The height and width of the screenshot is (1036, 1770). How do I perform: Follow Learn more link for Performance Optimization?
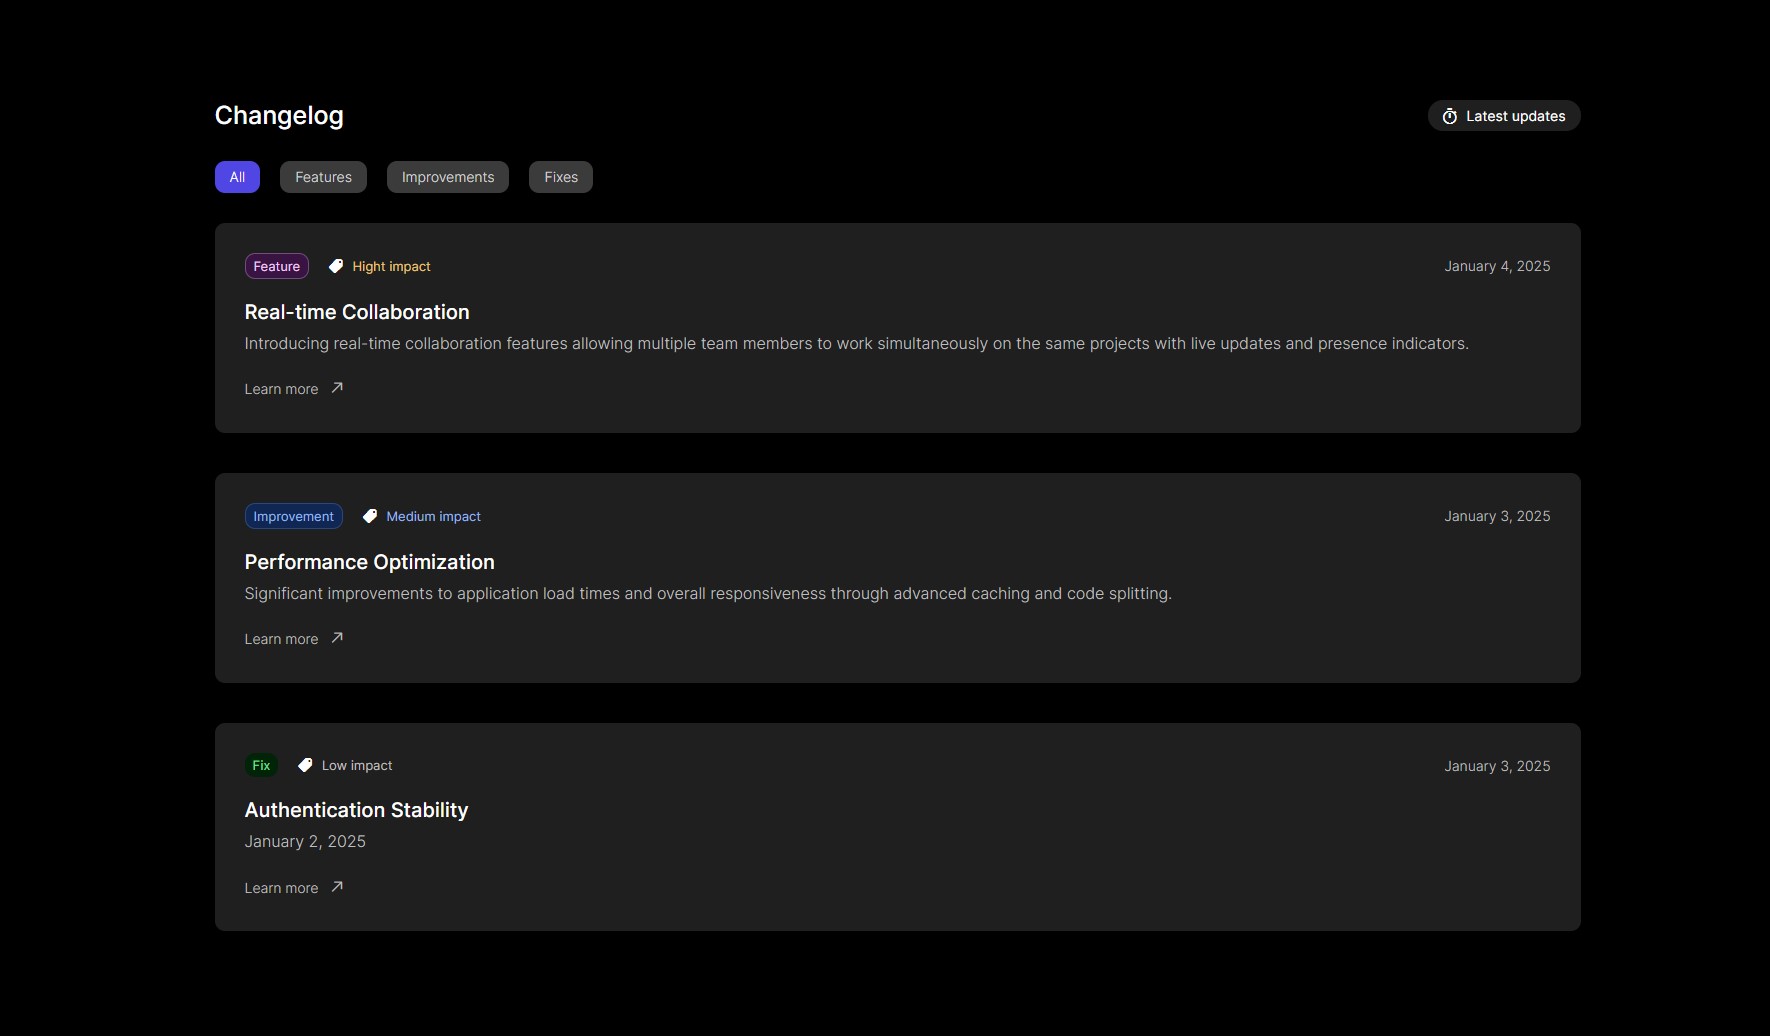pyautogui.click(x=281, y=639)
